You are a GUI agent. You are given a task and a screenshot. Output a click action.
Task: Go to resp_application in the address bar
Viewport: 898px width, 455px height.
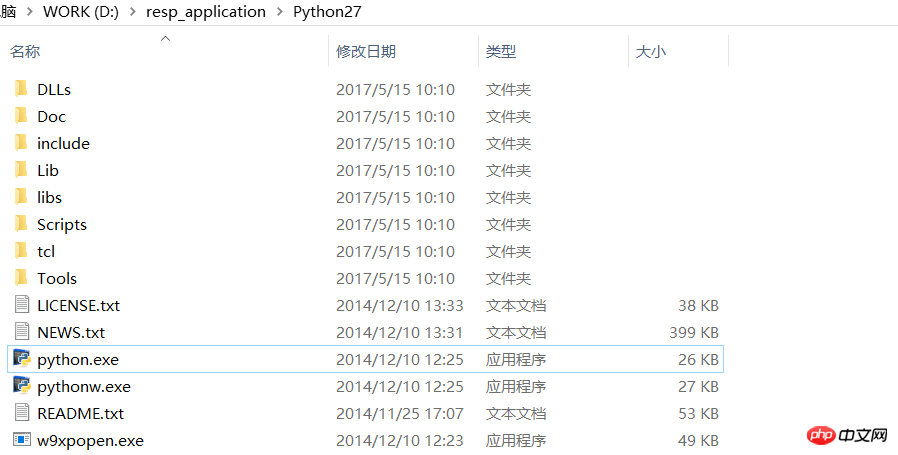tap(206, 11)
